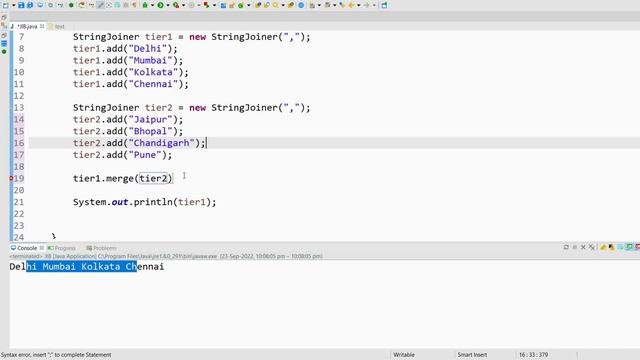This screenshot has width=640, height=360.
Task: Click the Open Perspective icon
Action: tap(384, 5)
